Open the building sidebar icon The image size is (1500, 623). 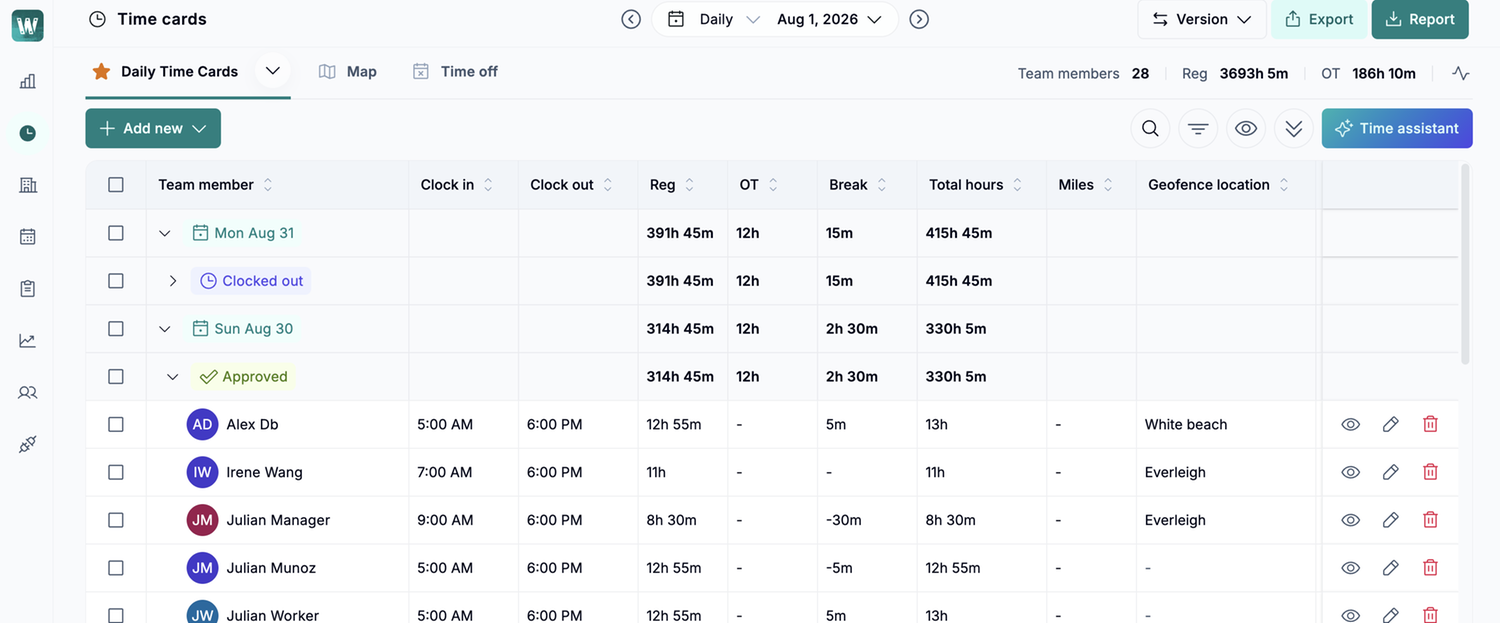28,185
